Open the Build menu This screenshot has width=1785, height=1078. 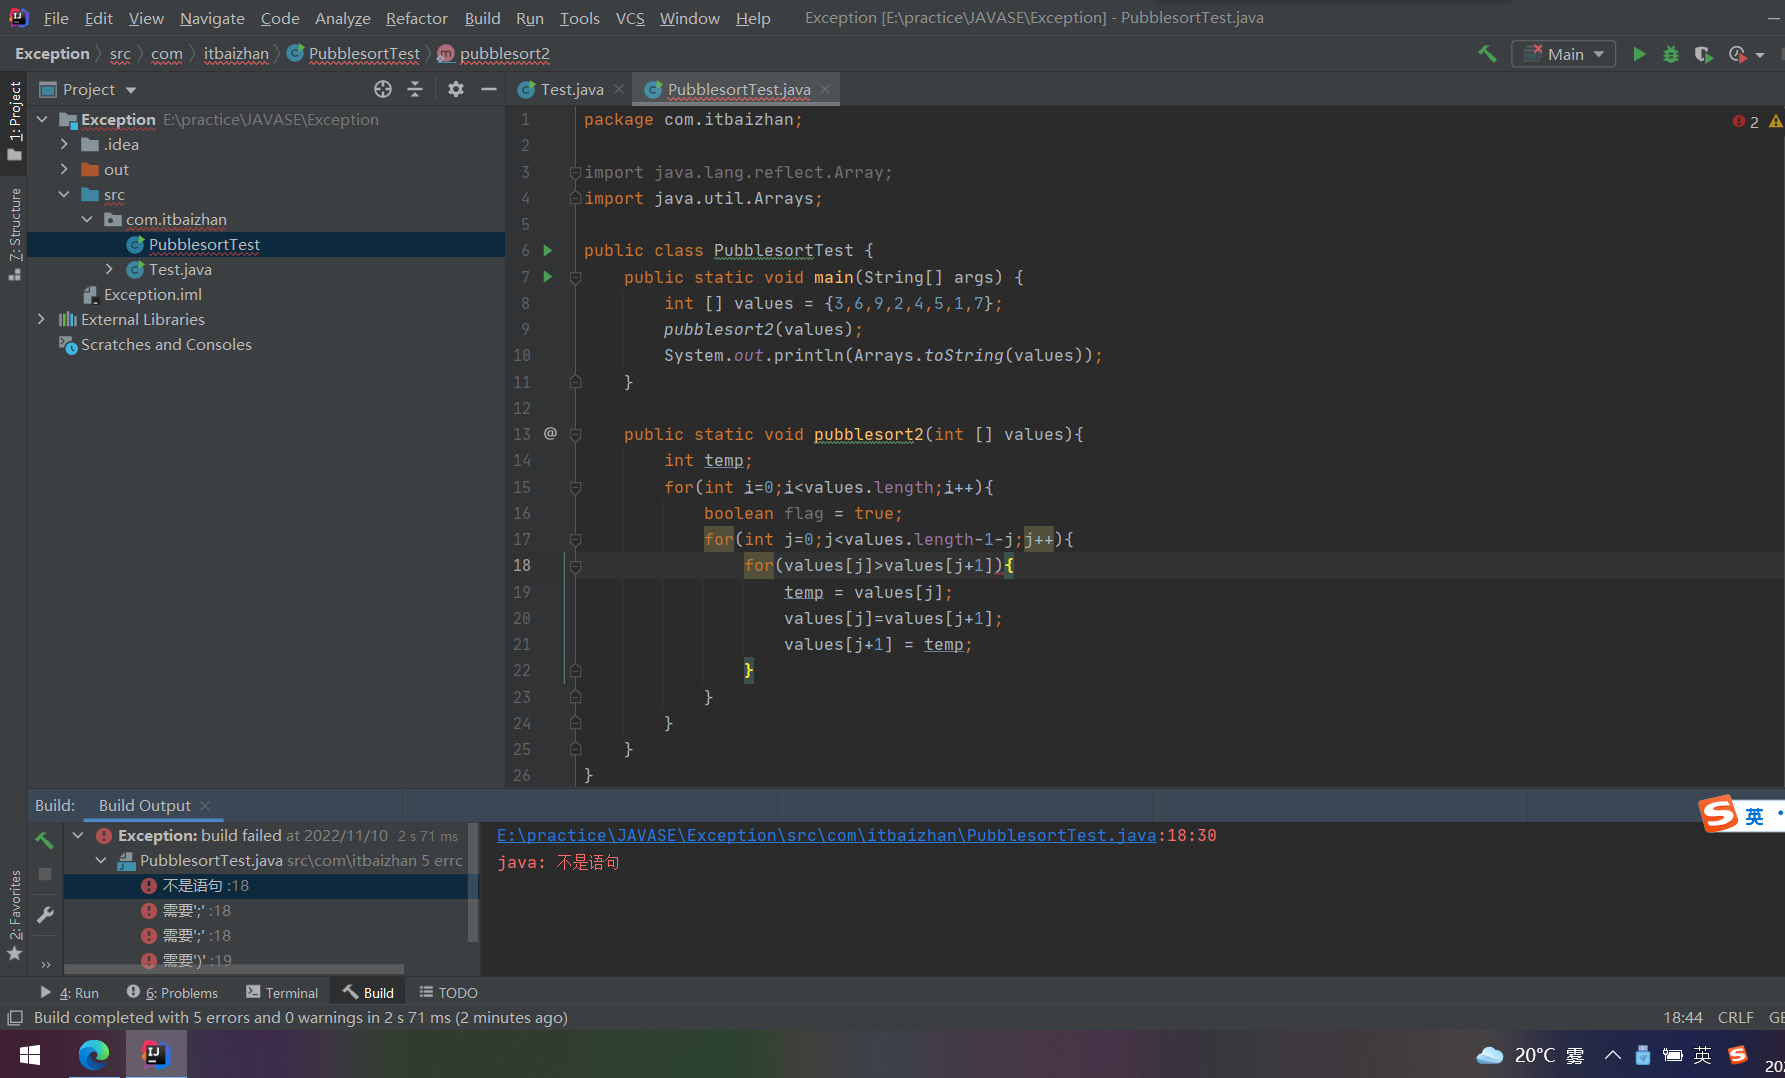[x=482, y=18]
